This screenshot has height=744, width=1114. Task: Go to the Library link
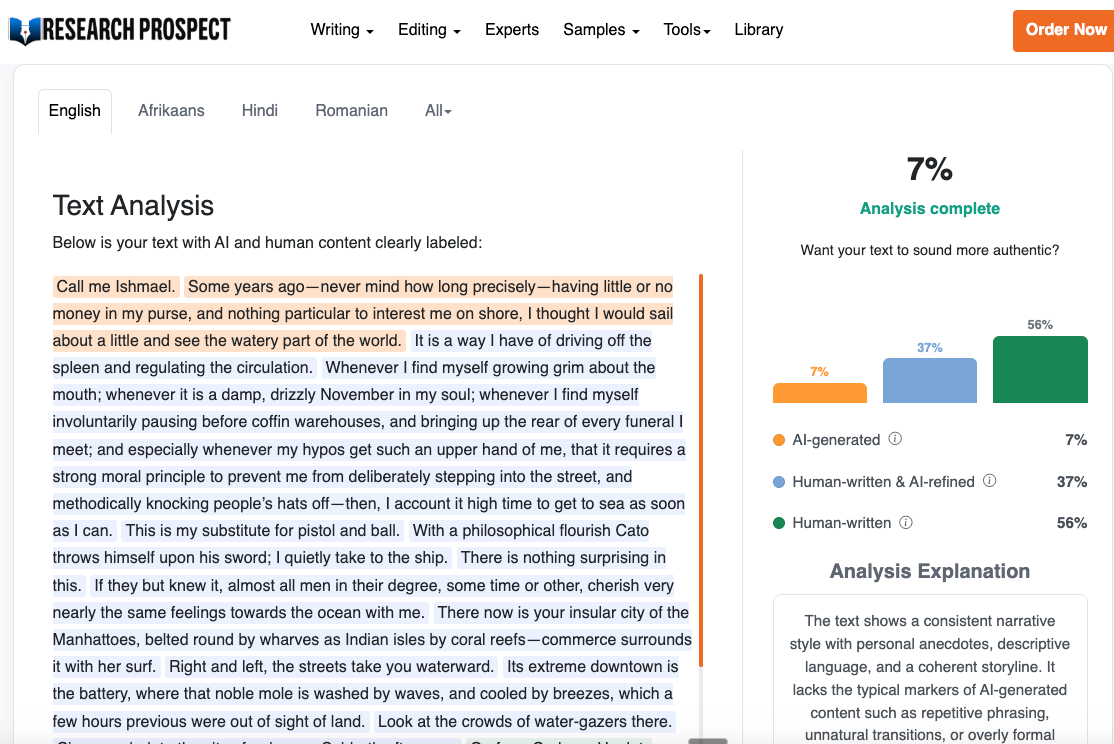[x=759, y=30]
